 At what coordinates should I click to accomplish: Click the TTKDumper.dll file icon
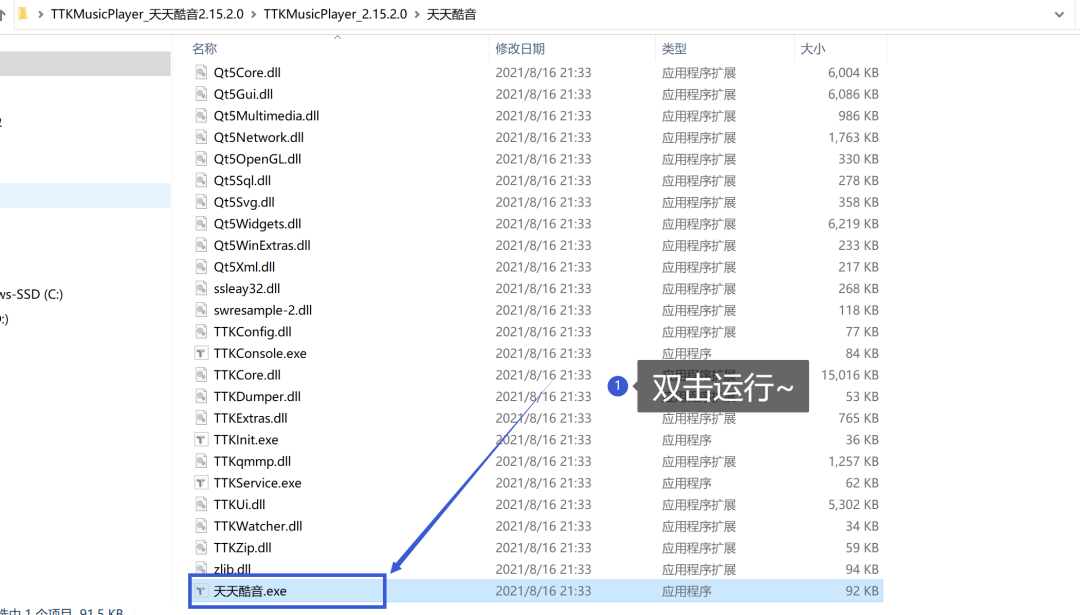click(x=200, y=396)
